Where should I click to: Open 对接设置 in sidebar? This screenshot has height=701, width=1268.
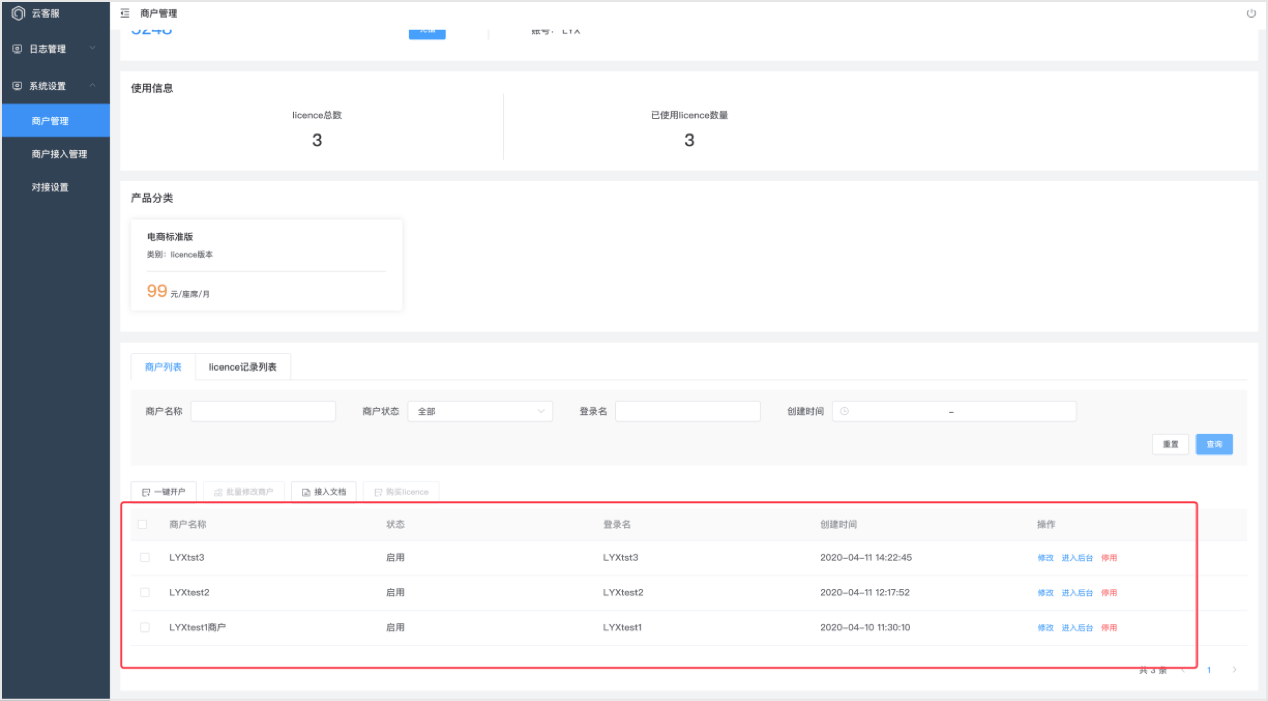[x=55, y=187]
